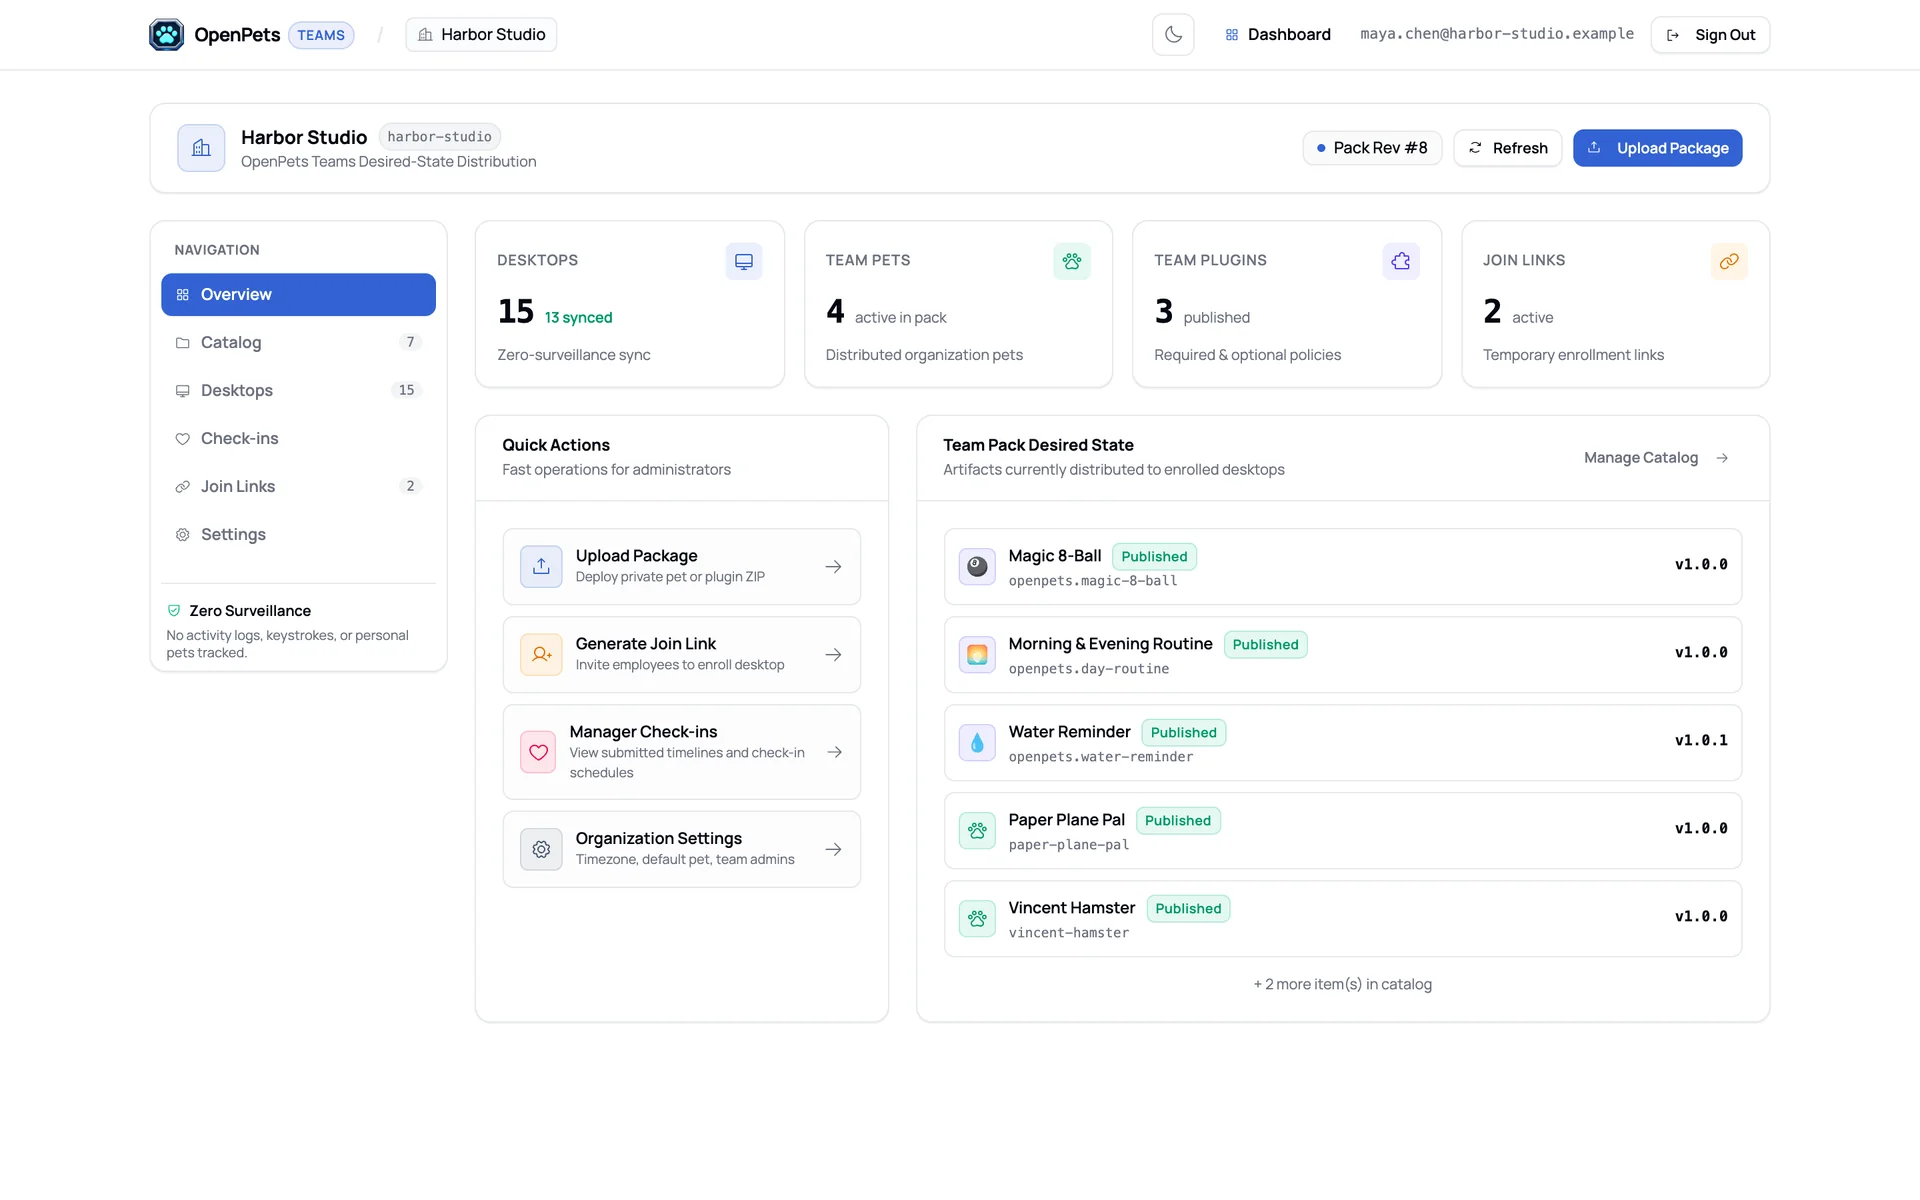Click the TEAMS badge beside OpenPets
Screen dimensions: 1920x1200
click(321, 35)
